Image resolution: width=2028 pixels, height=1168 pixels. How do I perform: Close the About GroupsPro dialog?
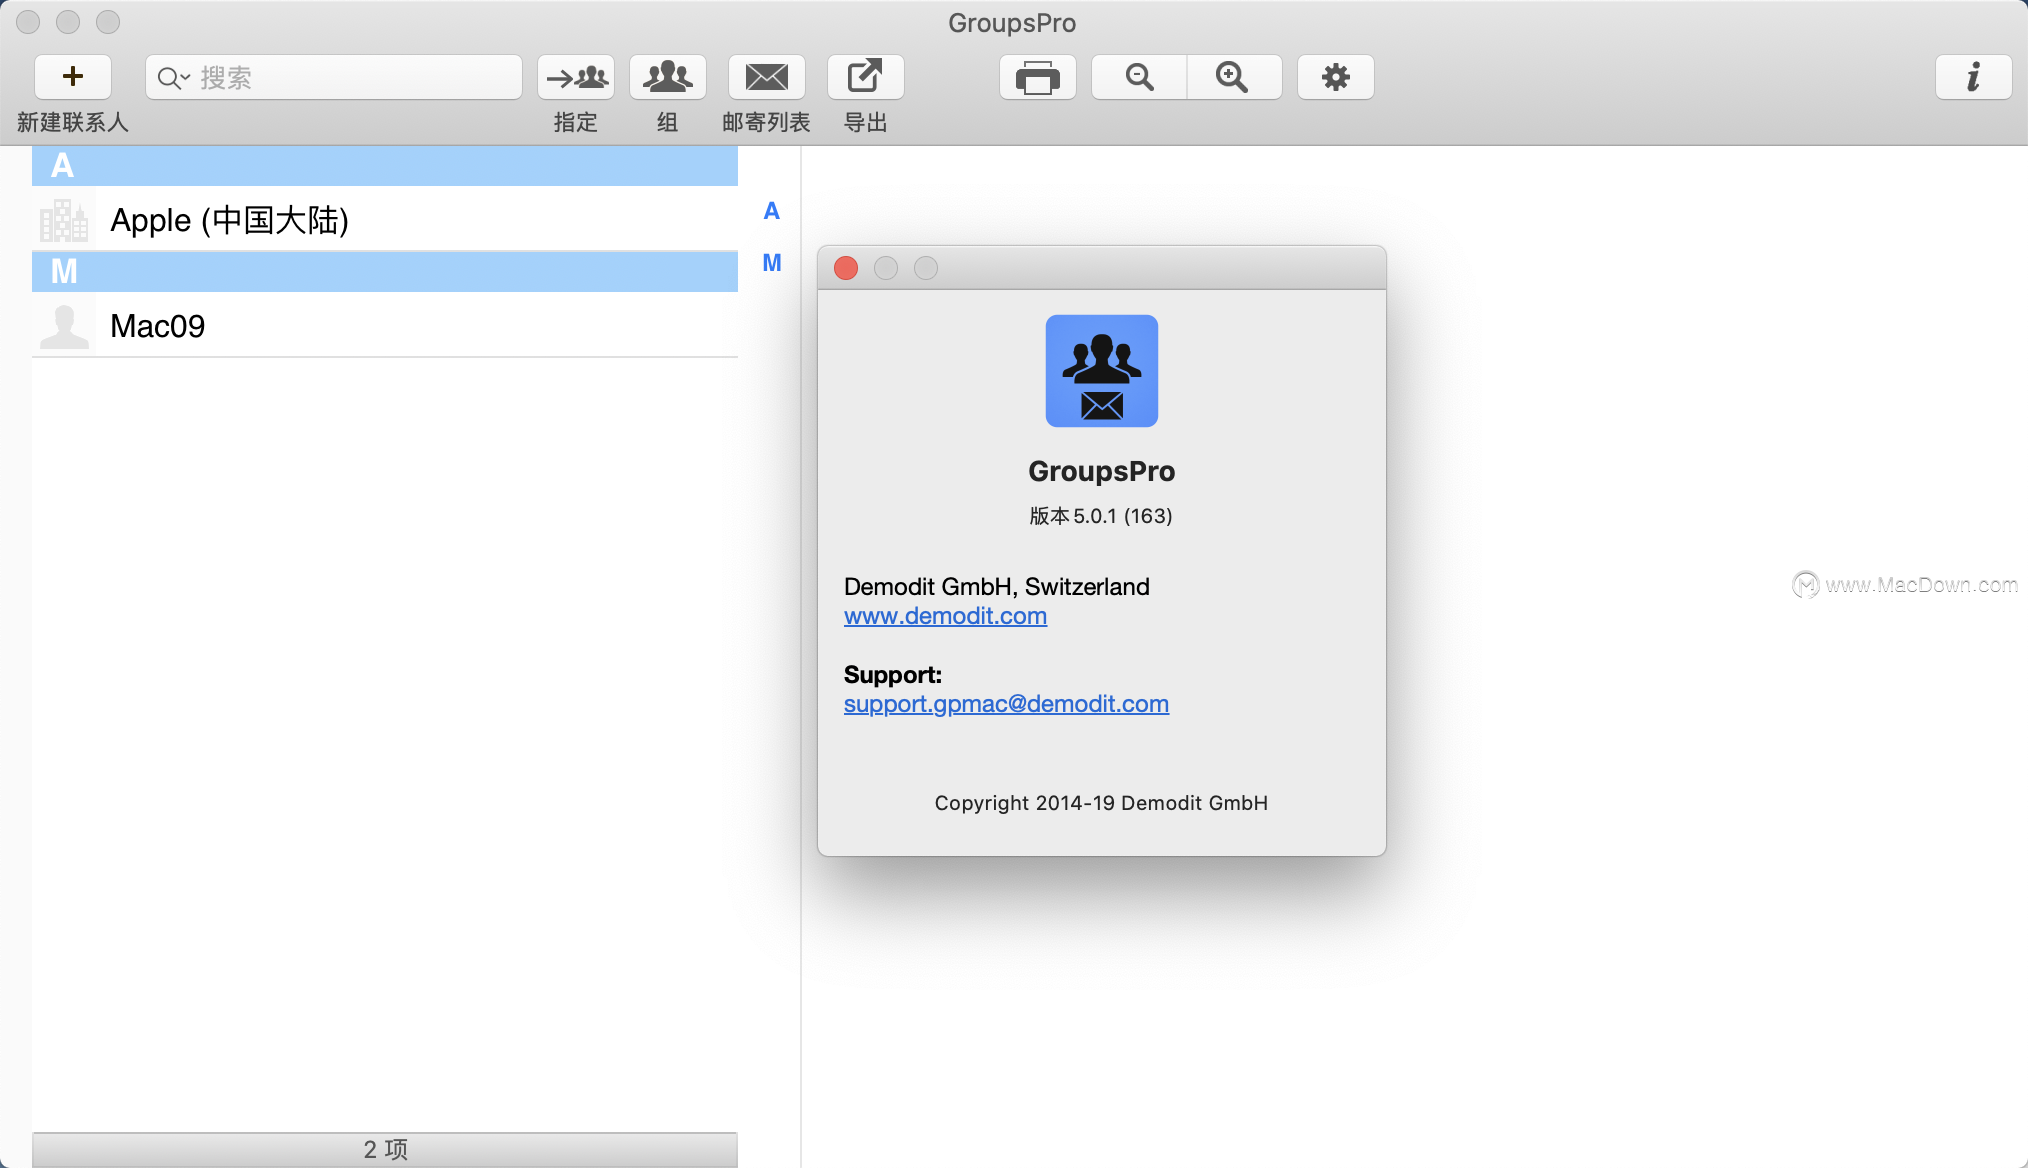pyautogui.click(x=846, y=268)
